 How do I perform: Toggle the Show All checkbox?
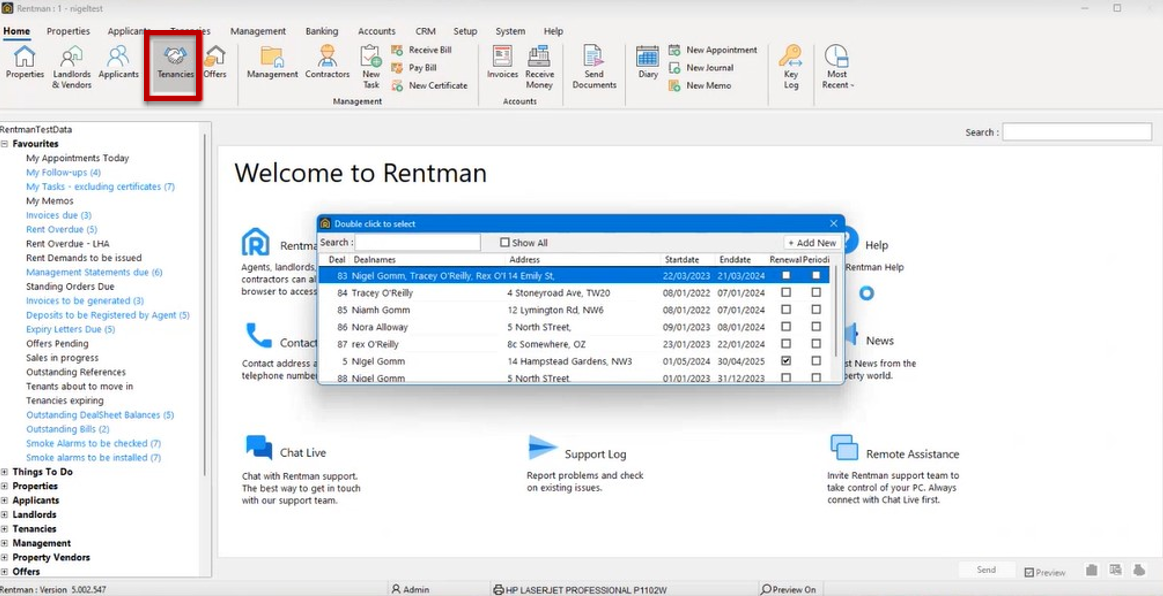pyautogui.click(x=505, y=242)
